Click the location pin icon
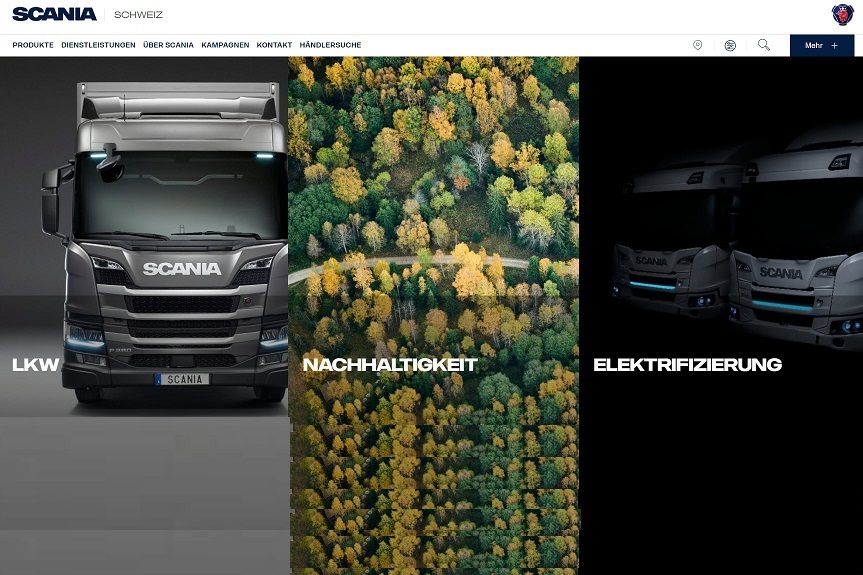The image size is (863, 575). [697, 45]
